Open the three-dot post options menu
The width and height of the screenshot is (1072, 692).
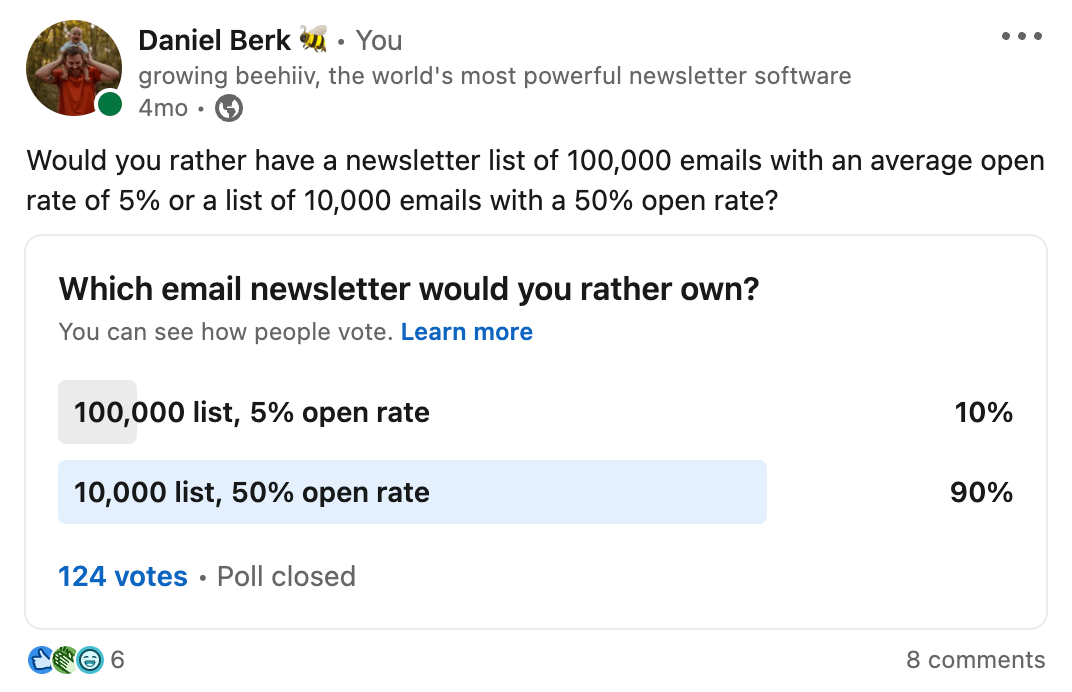(x=1021, y=38)
